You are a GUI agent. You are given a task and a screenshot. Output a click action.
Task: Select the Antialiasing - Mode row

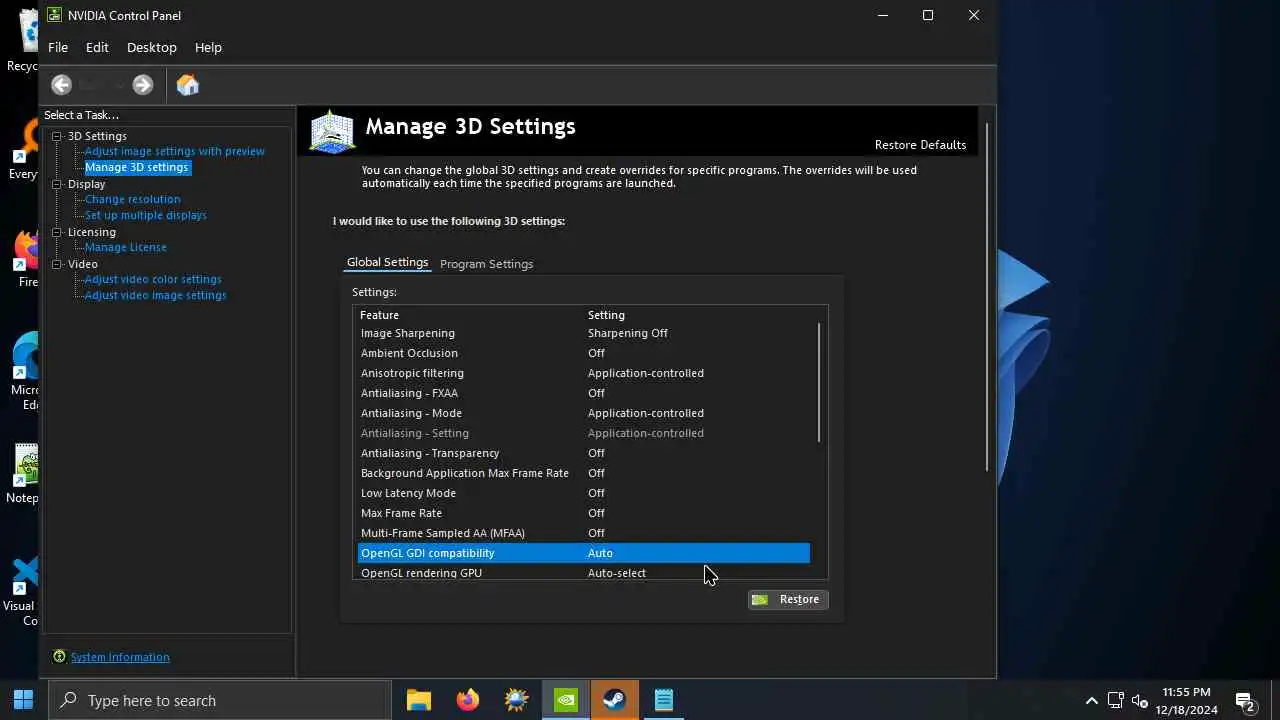pos(584,413)
